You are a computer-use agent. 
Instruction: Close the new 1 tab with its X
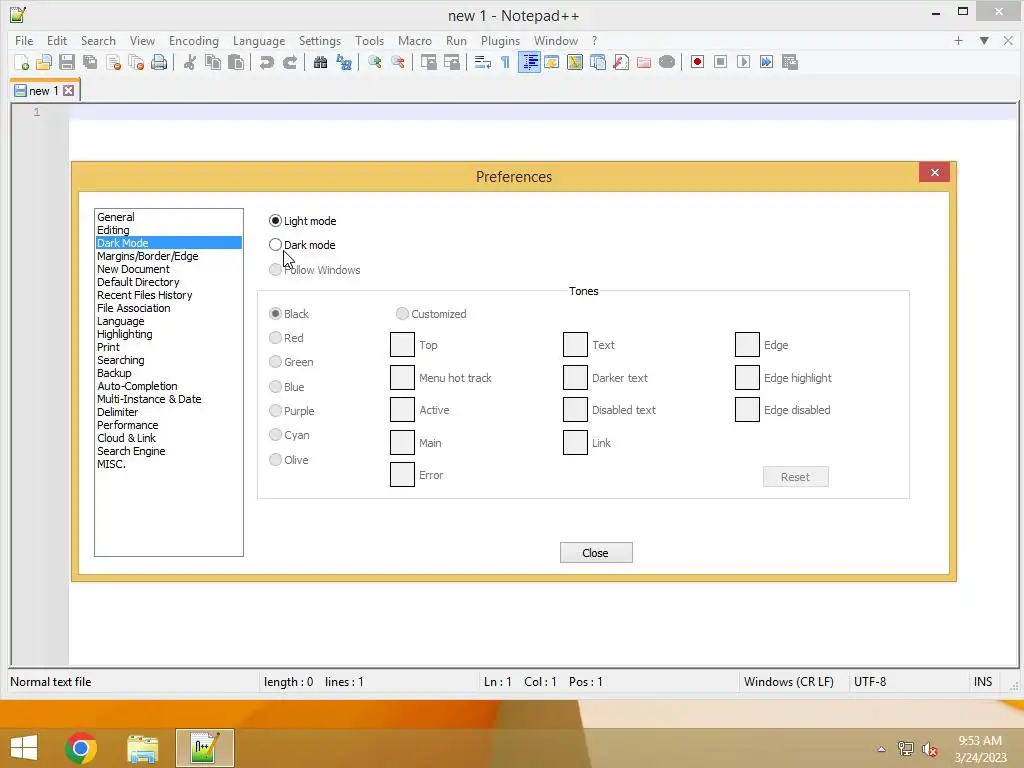tap(69, 91)
